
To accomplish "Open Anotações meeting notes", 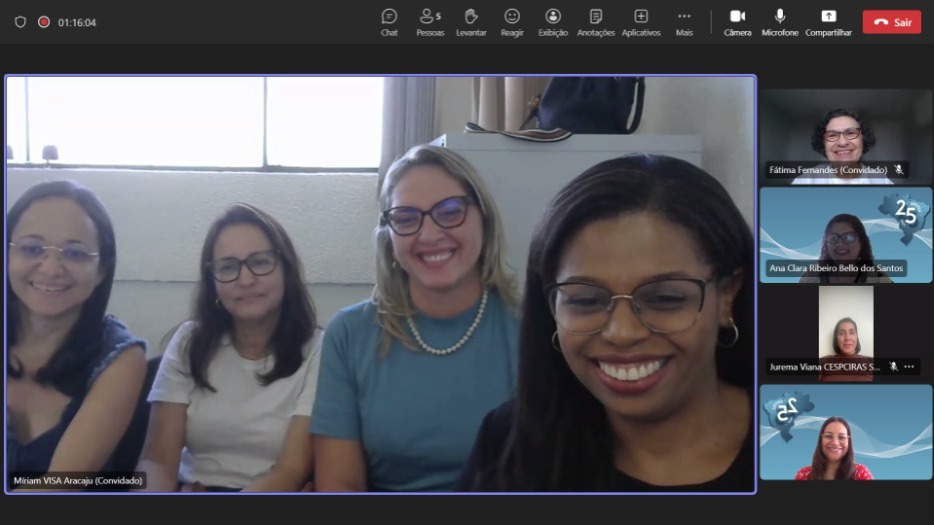I will point(596,23).
